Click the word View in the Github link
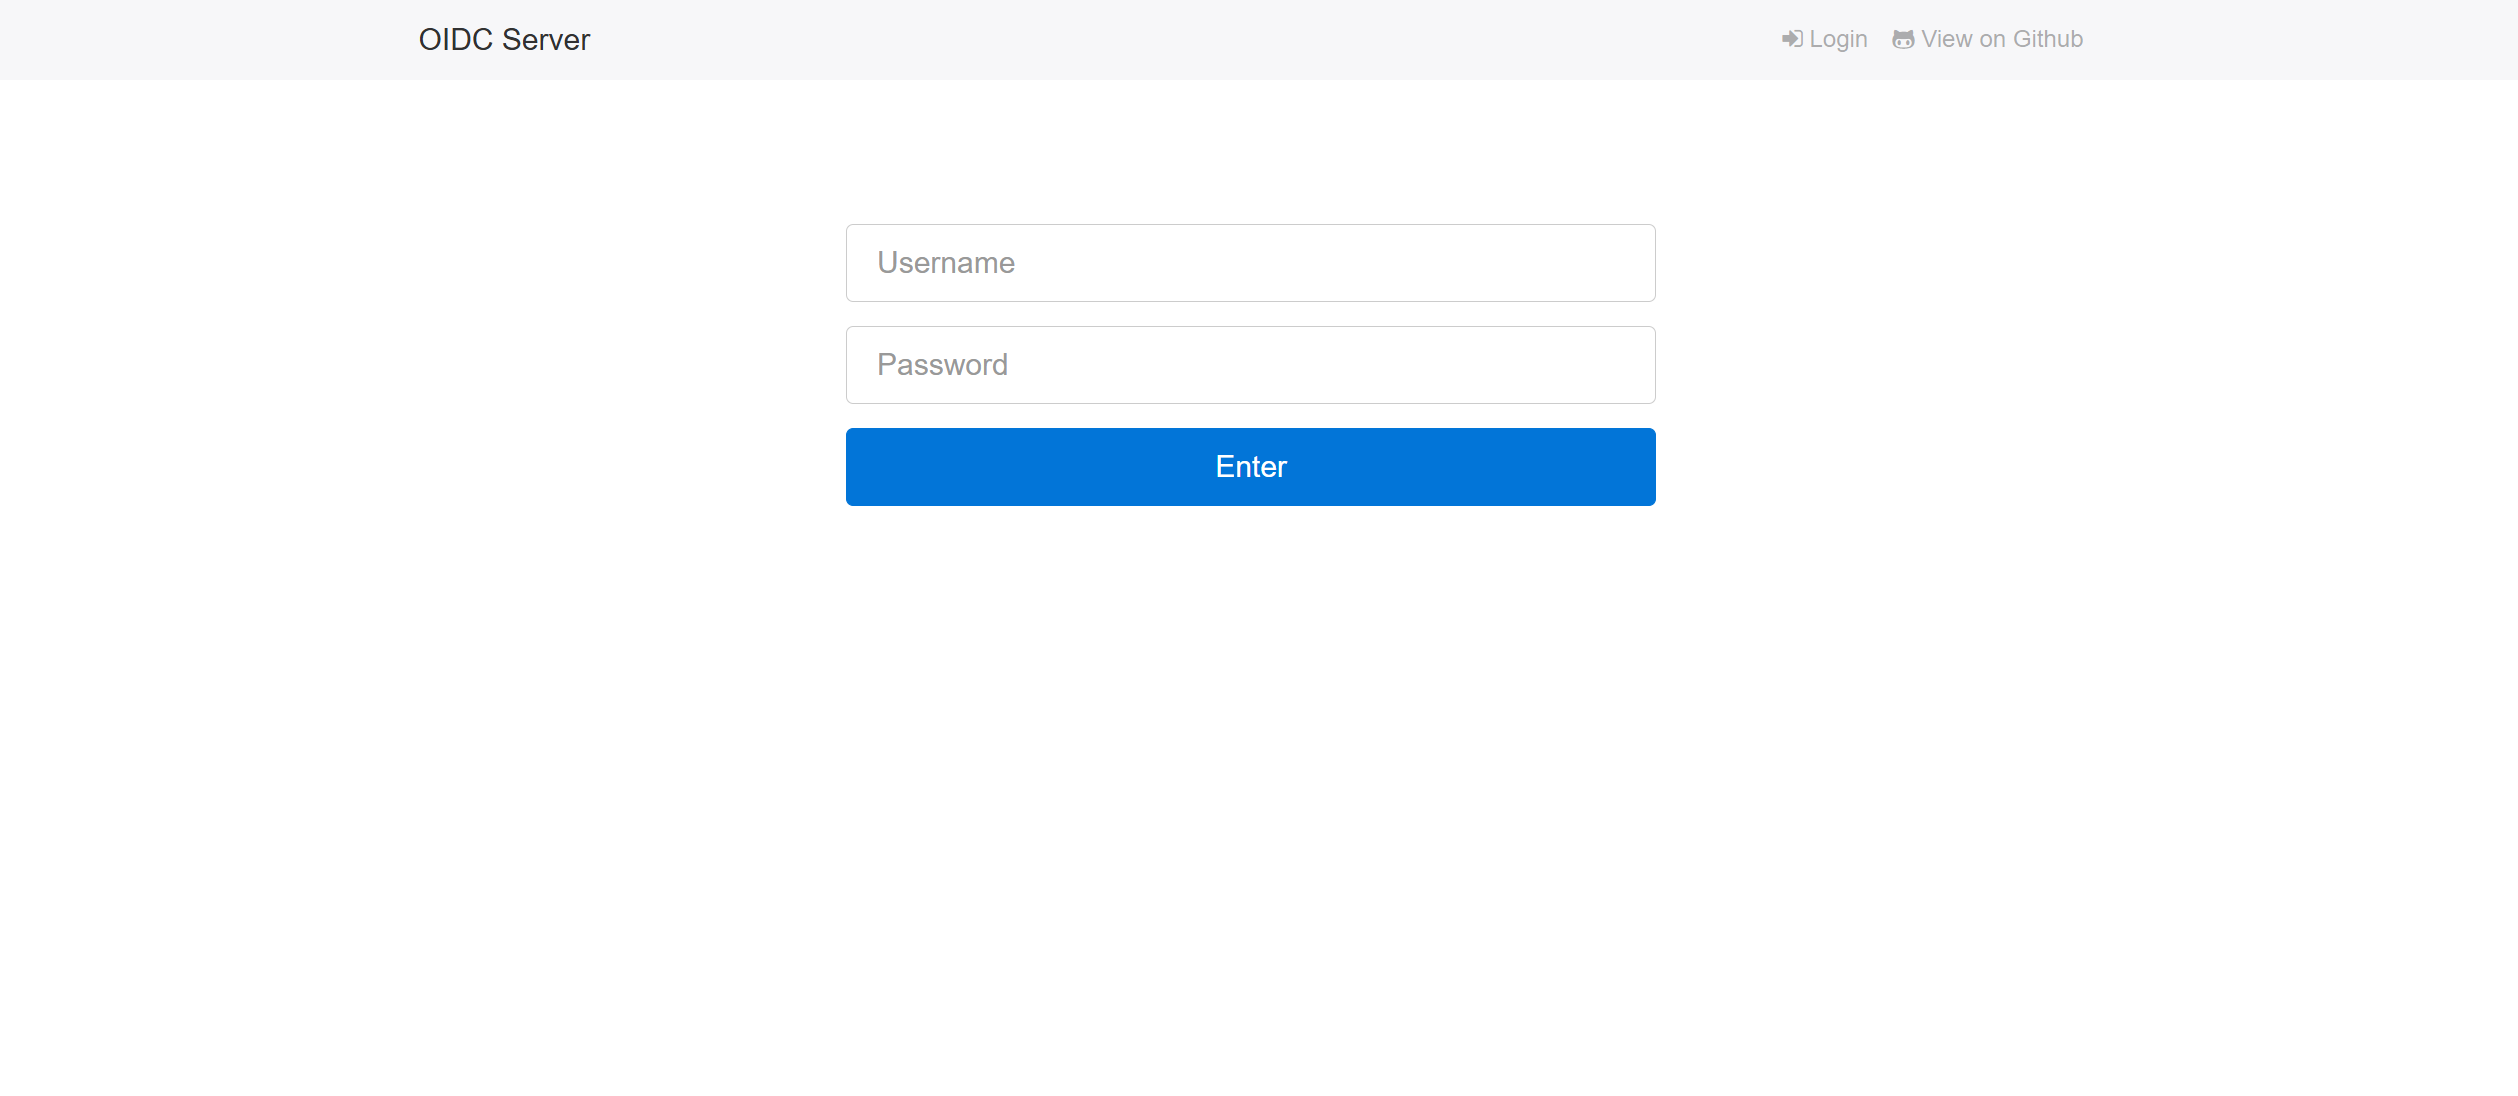The height and width of the screenshot is (1096, 2518). coord(1947,39)
